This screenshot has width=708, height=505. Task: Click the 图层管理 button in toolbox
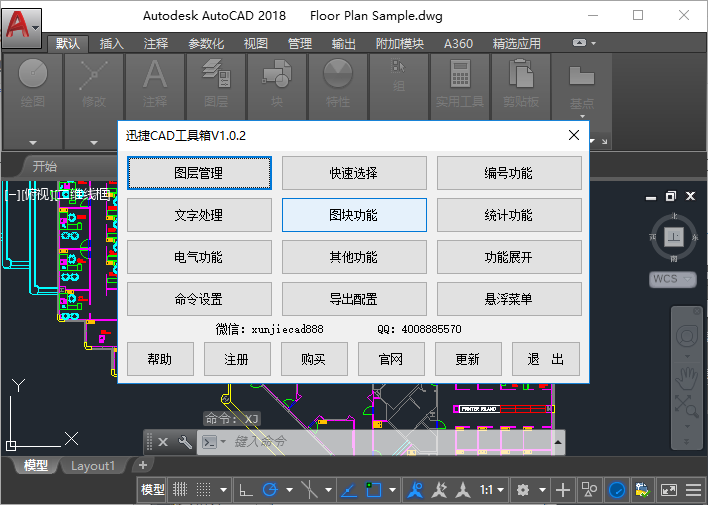pyautogui.click(x=199, y=173)
